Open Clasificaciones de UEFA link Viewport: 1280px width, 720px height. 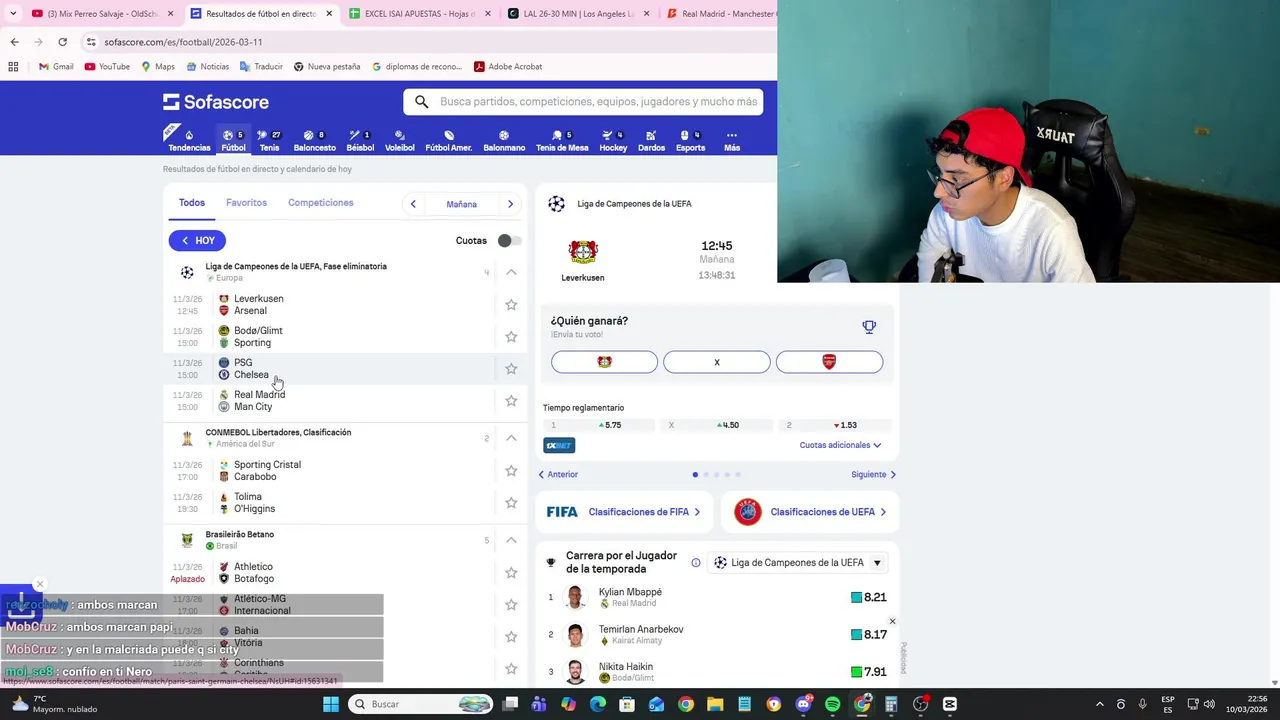coord(809,512)
